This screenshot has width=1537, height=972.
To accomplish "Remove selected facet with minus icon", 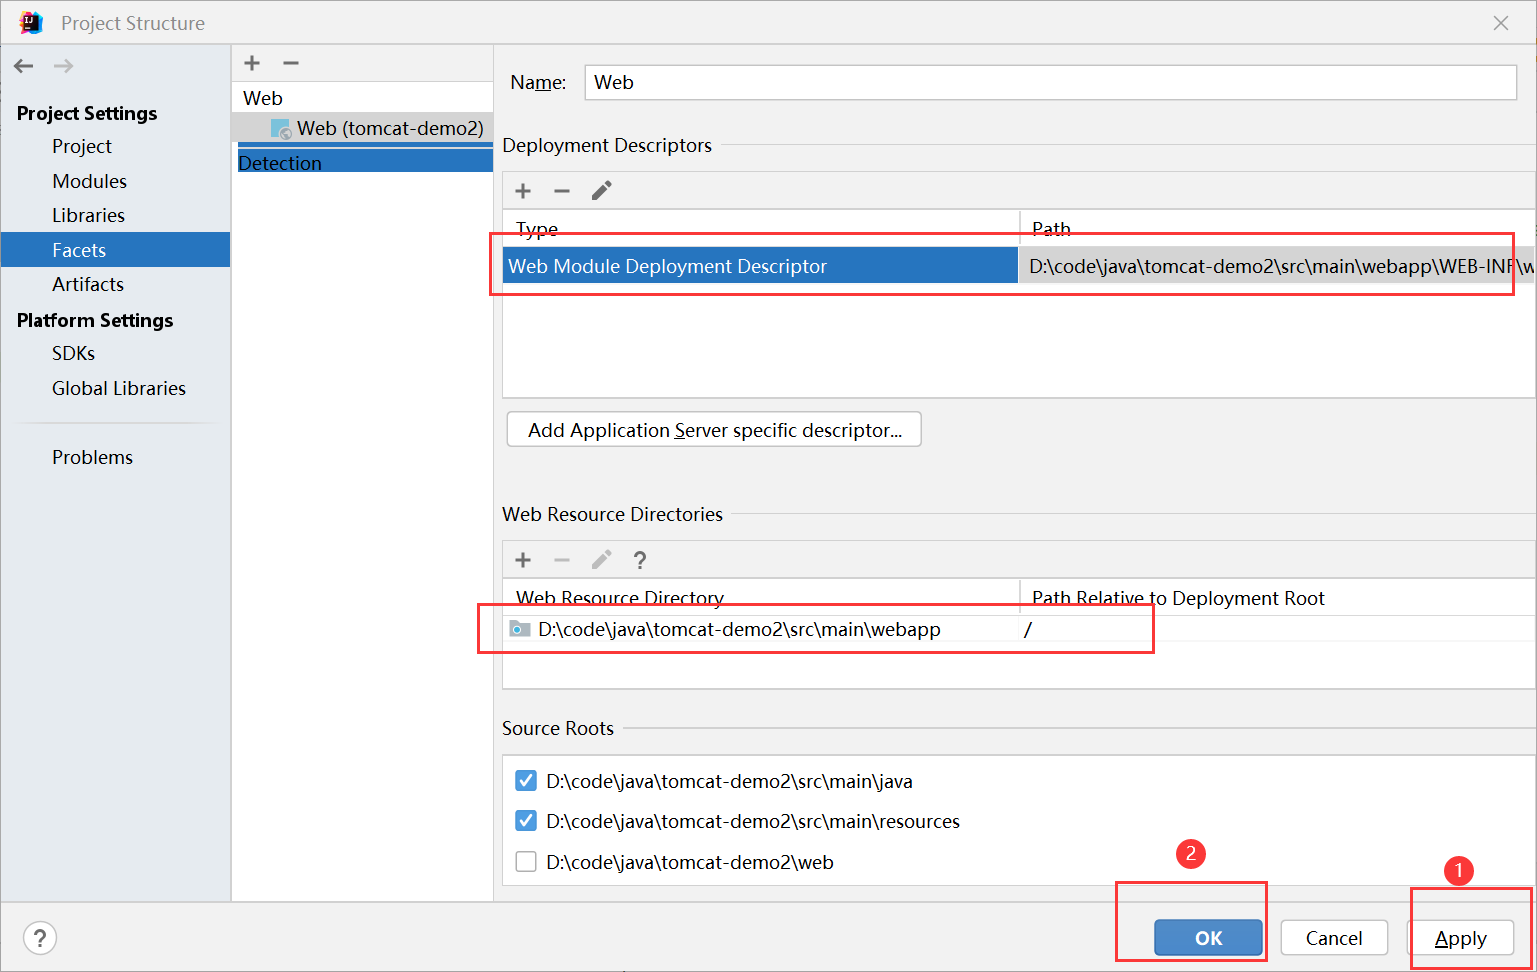I will click(x=291, y=63).
